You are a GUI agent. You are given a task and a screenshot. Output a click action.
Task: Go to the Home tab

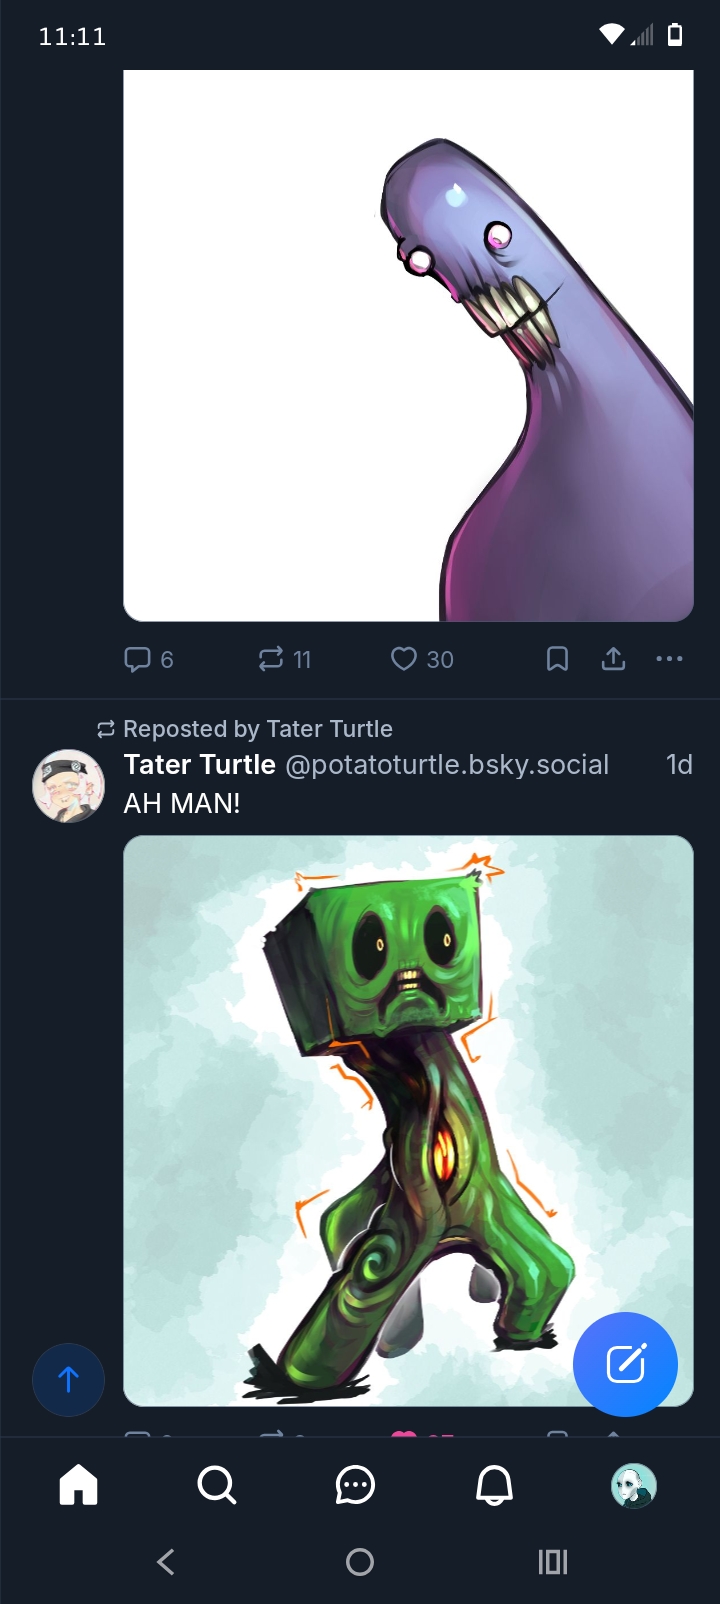click(79, 1485)
